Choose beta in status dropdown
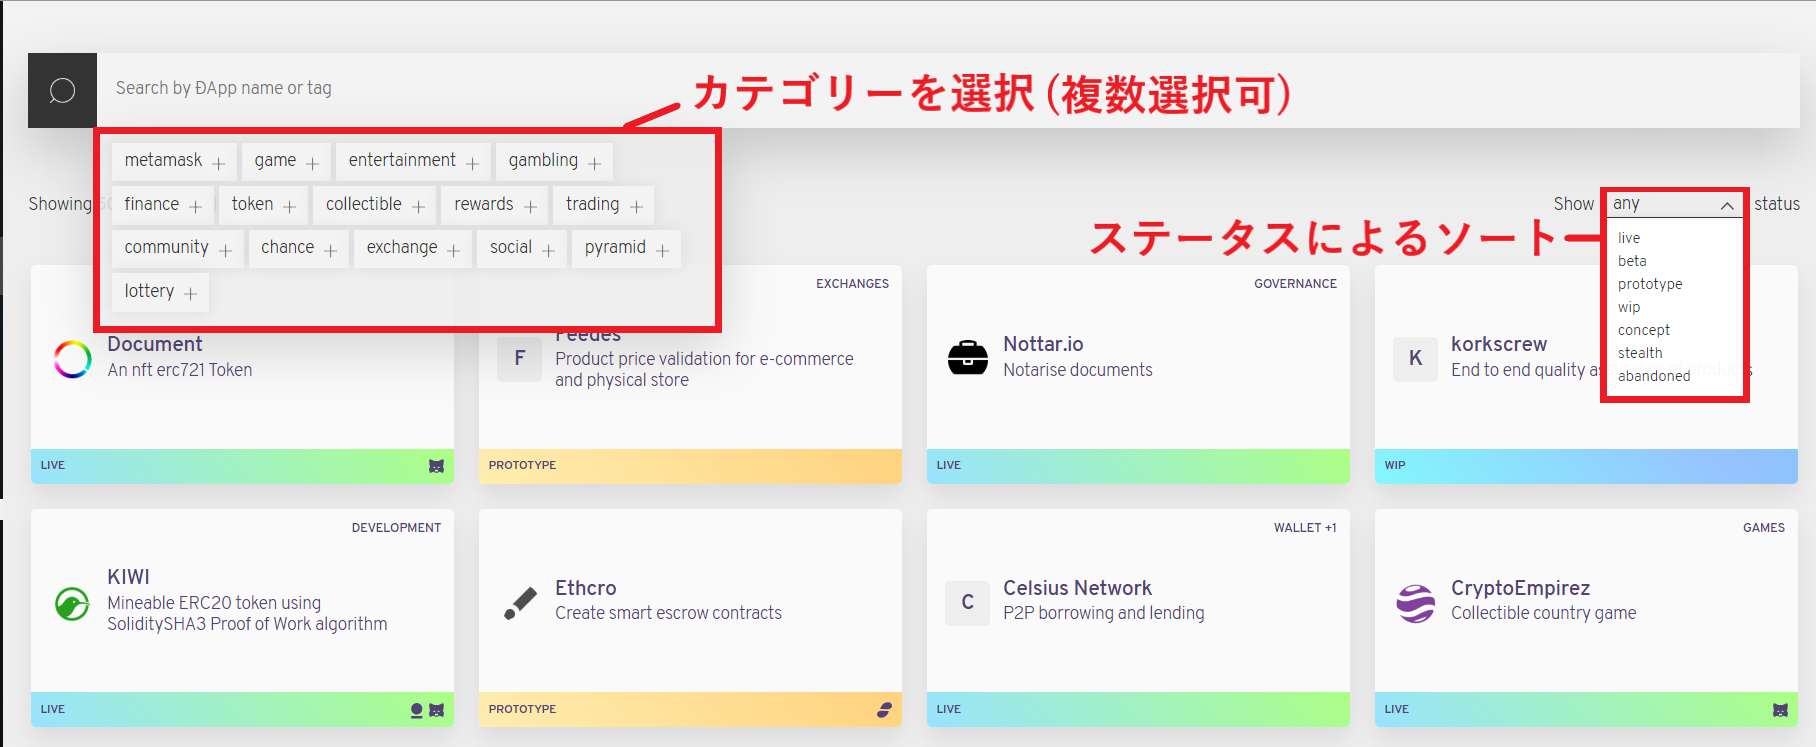 tap(1632, 261)
